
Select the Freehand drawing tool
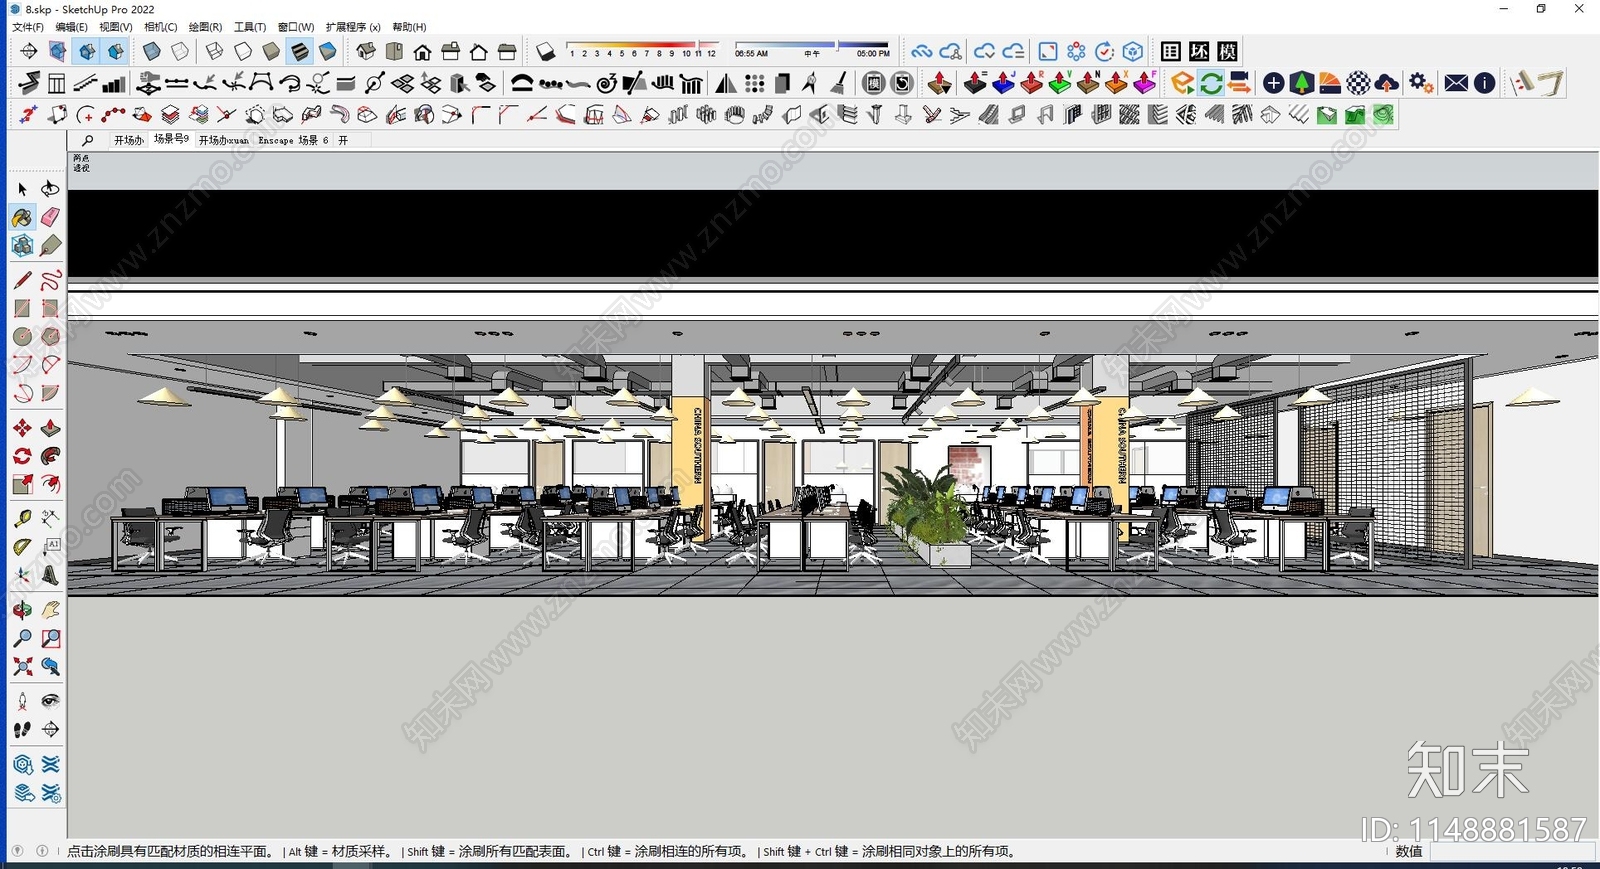[x=50, y=280]
